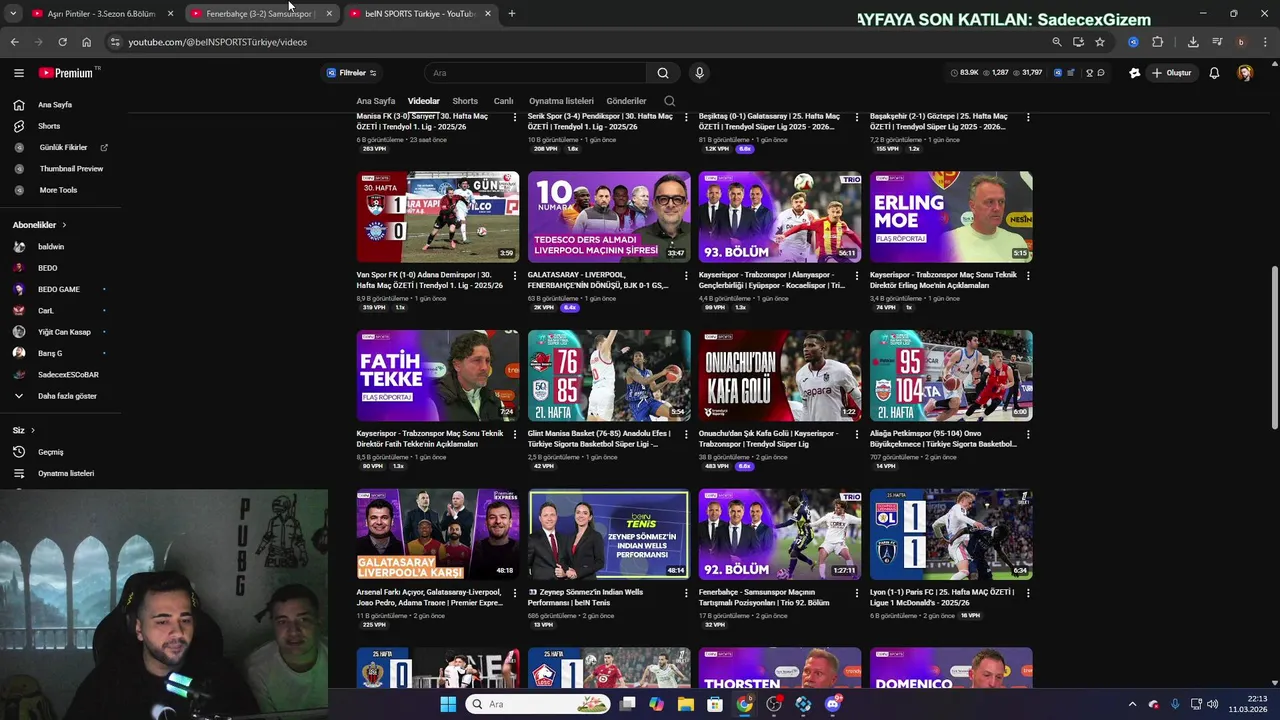Expand the Siz section arrow
The width and height of the screenshot is (1280, 720).
coord(33,430)
